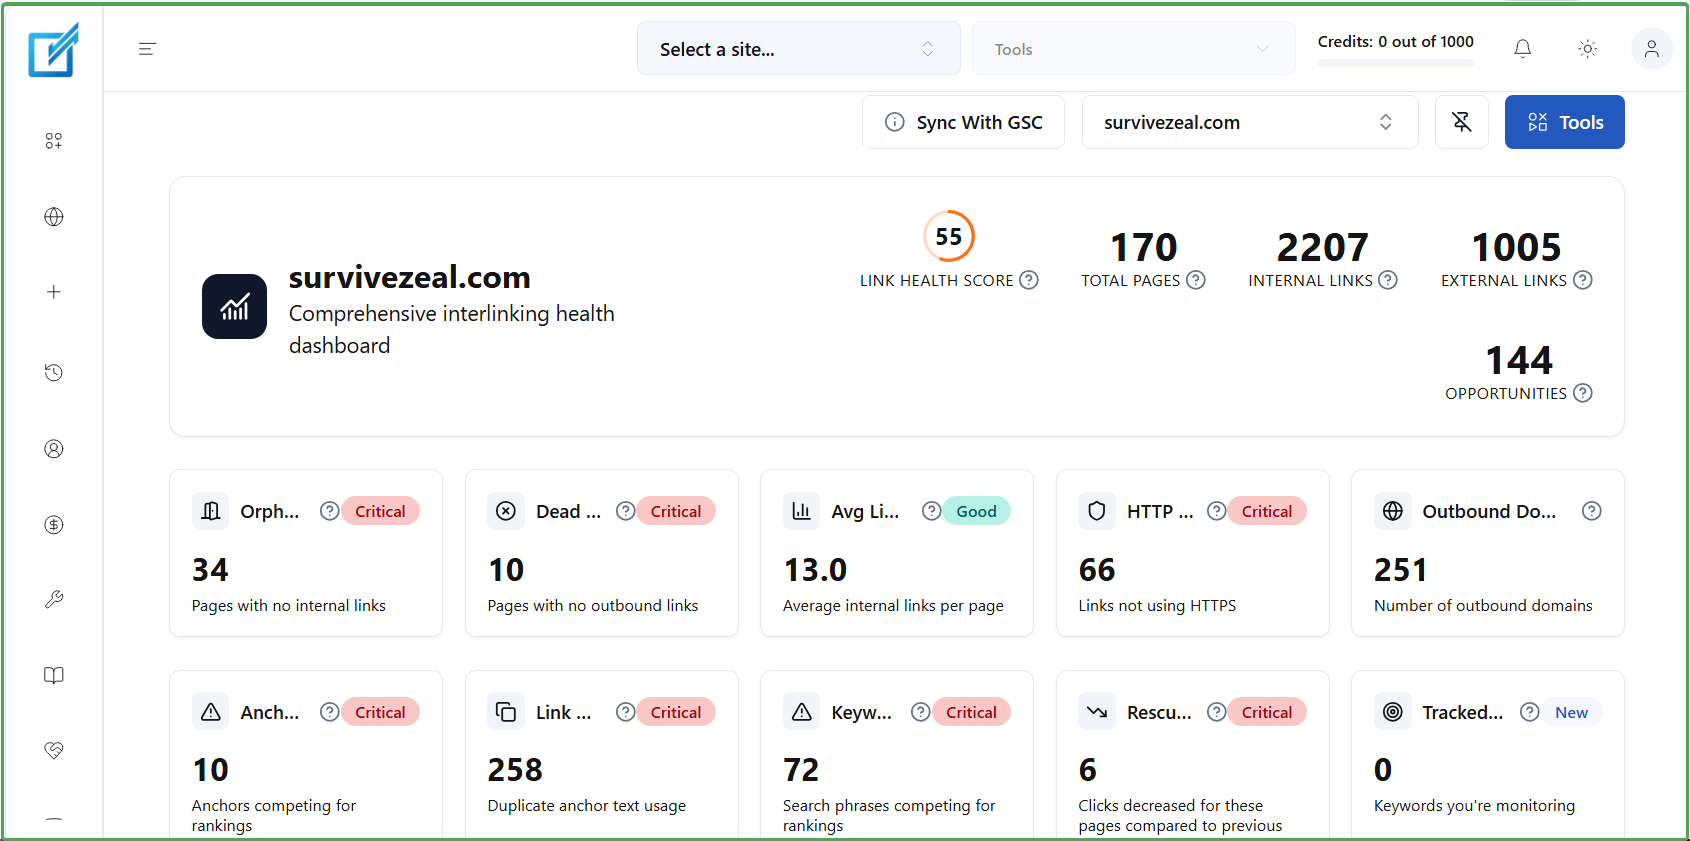Open the Orphan pages card with 34
This screenshot has width=1690, height=841.
(x=306, y=553)
